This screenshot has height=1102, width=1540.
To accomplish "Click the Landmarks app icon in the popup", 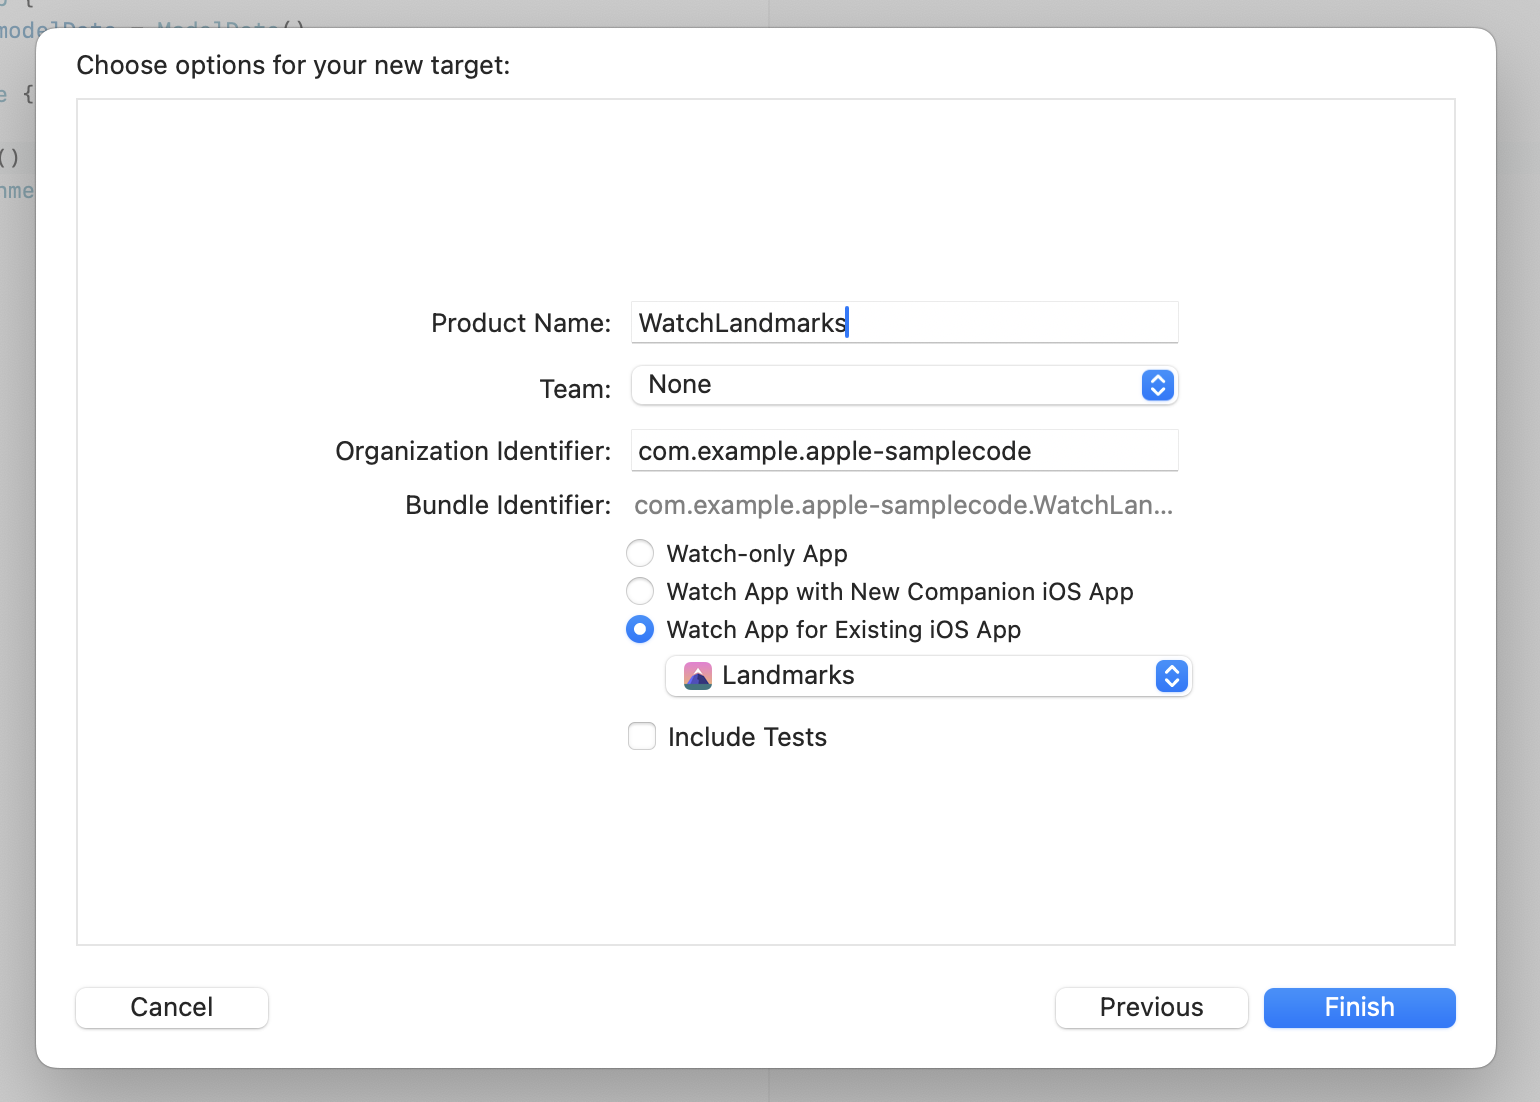I will (697, 676).
